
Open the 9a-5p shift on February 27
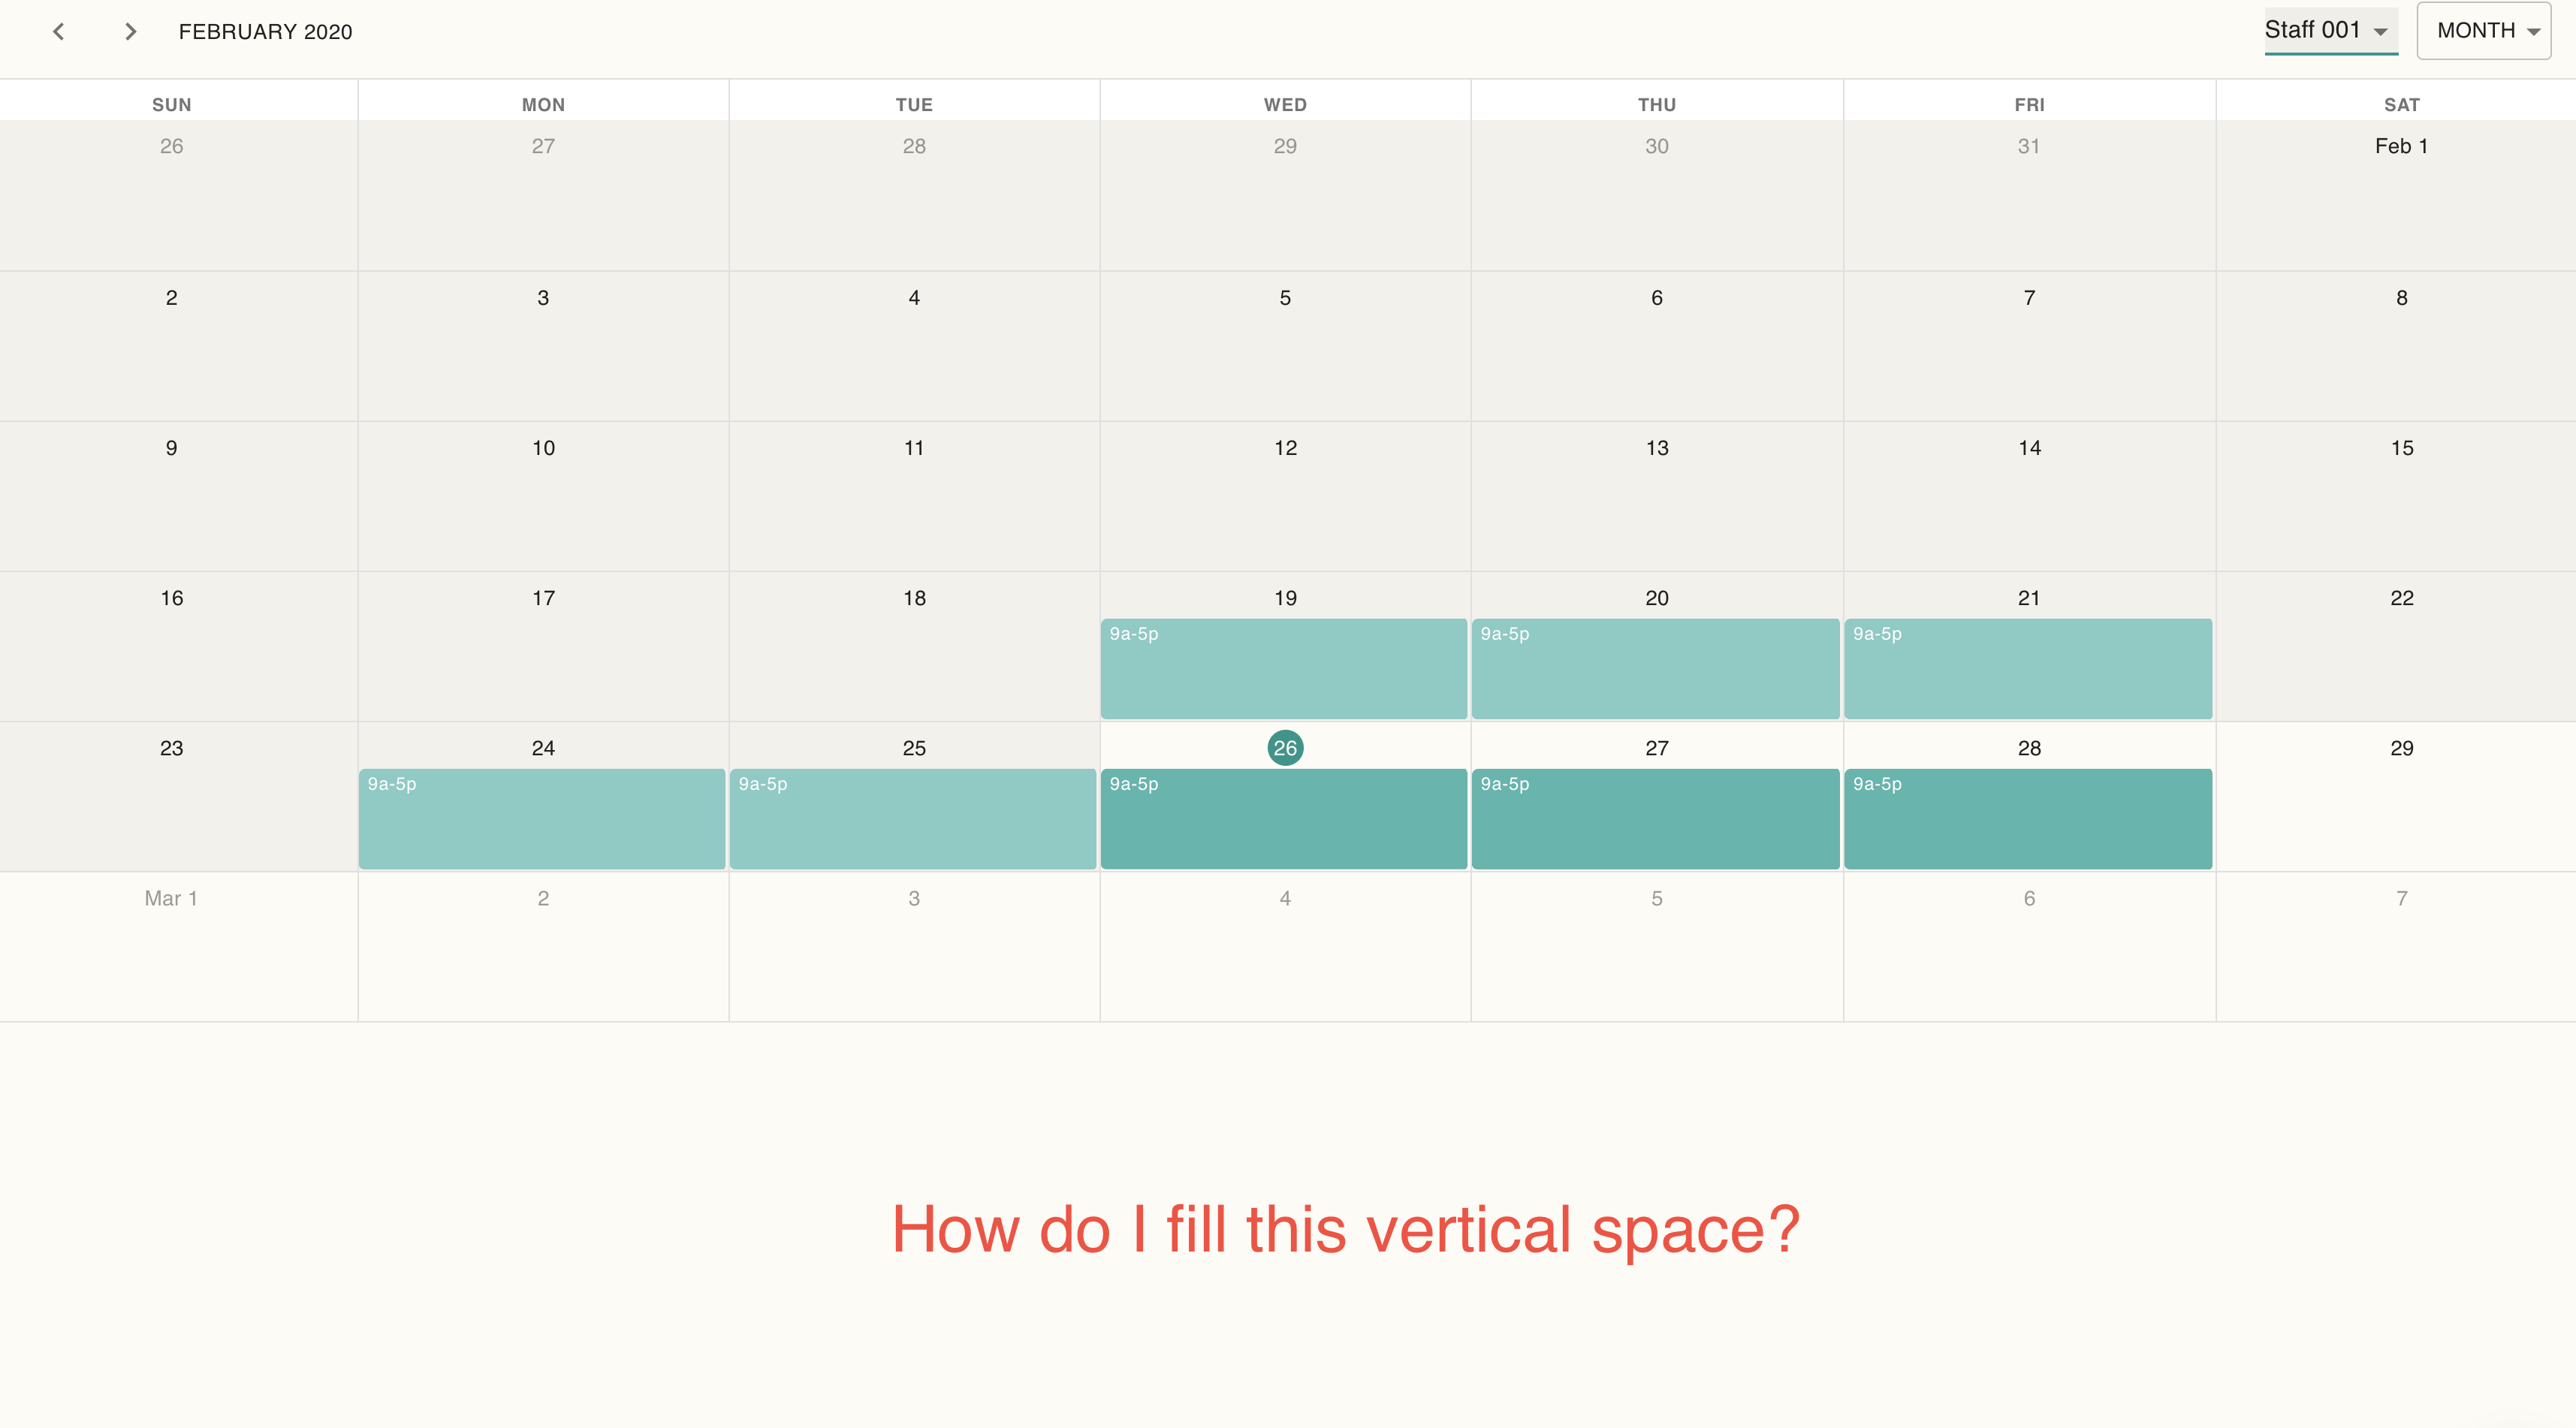pos(1656,818)
